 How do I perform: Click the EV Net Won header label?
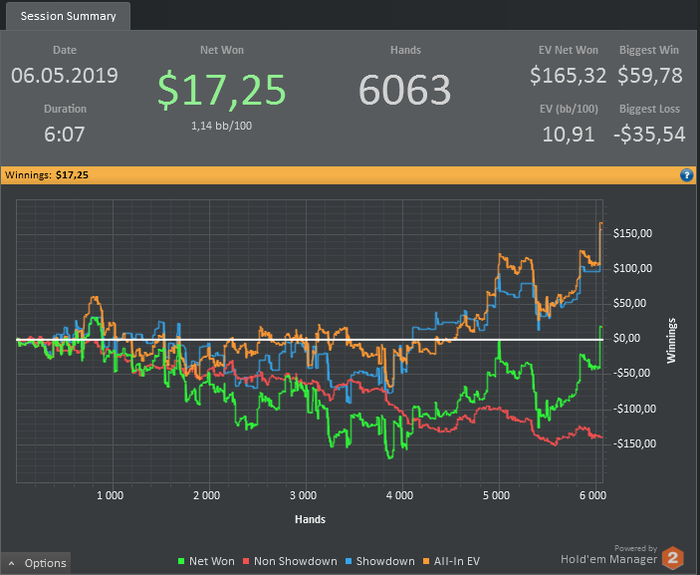point(568,50)
